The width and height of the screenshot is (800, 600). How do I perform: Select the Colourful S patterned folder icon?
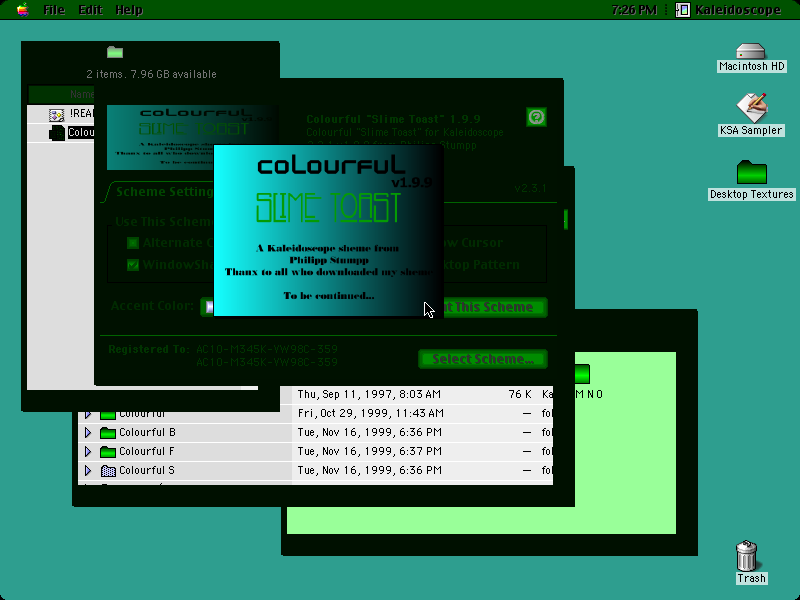tap(108, 471)
